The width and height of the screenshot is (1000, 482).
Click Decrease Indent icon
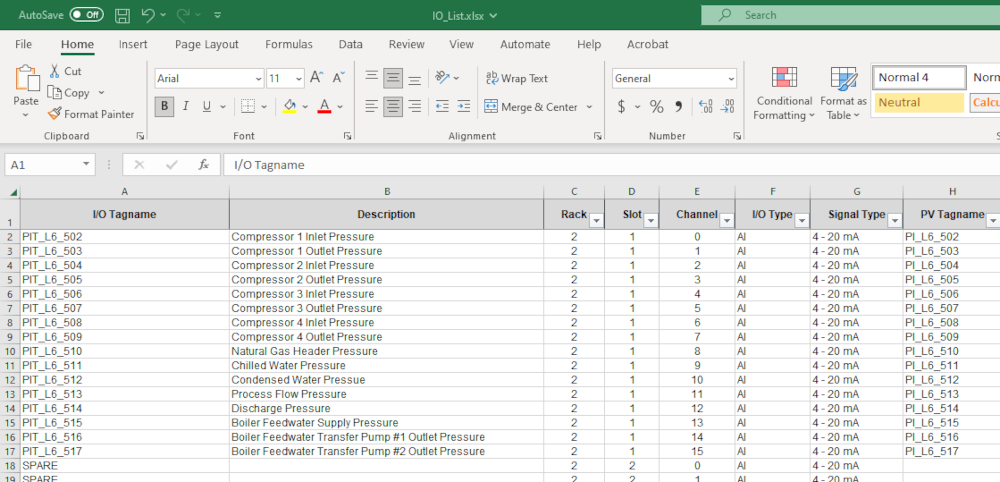point(442,106)
